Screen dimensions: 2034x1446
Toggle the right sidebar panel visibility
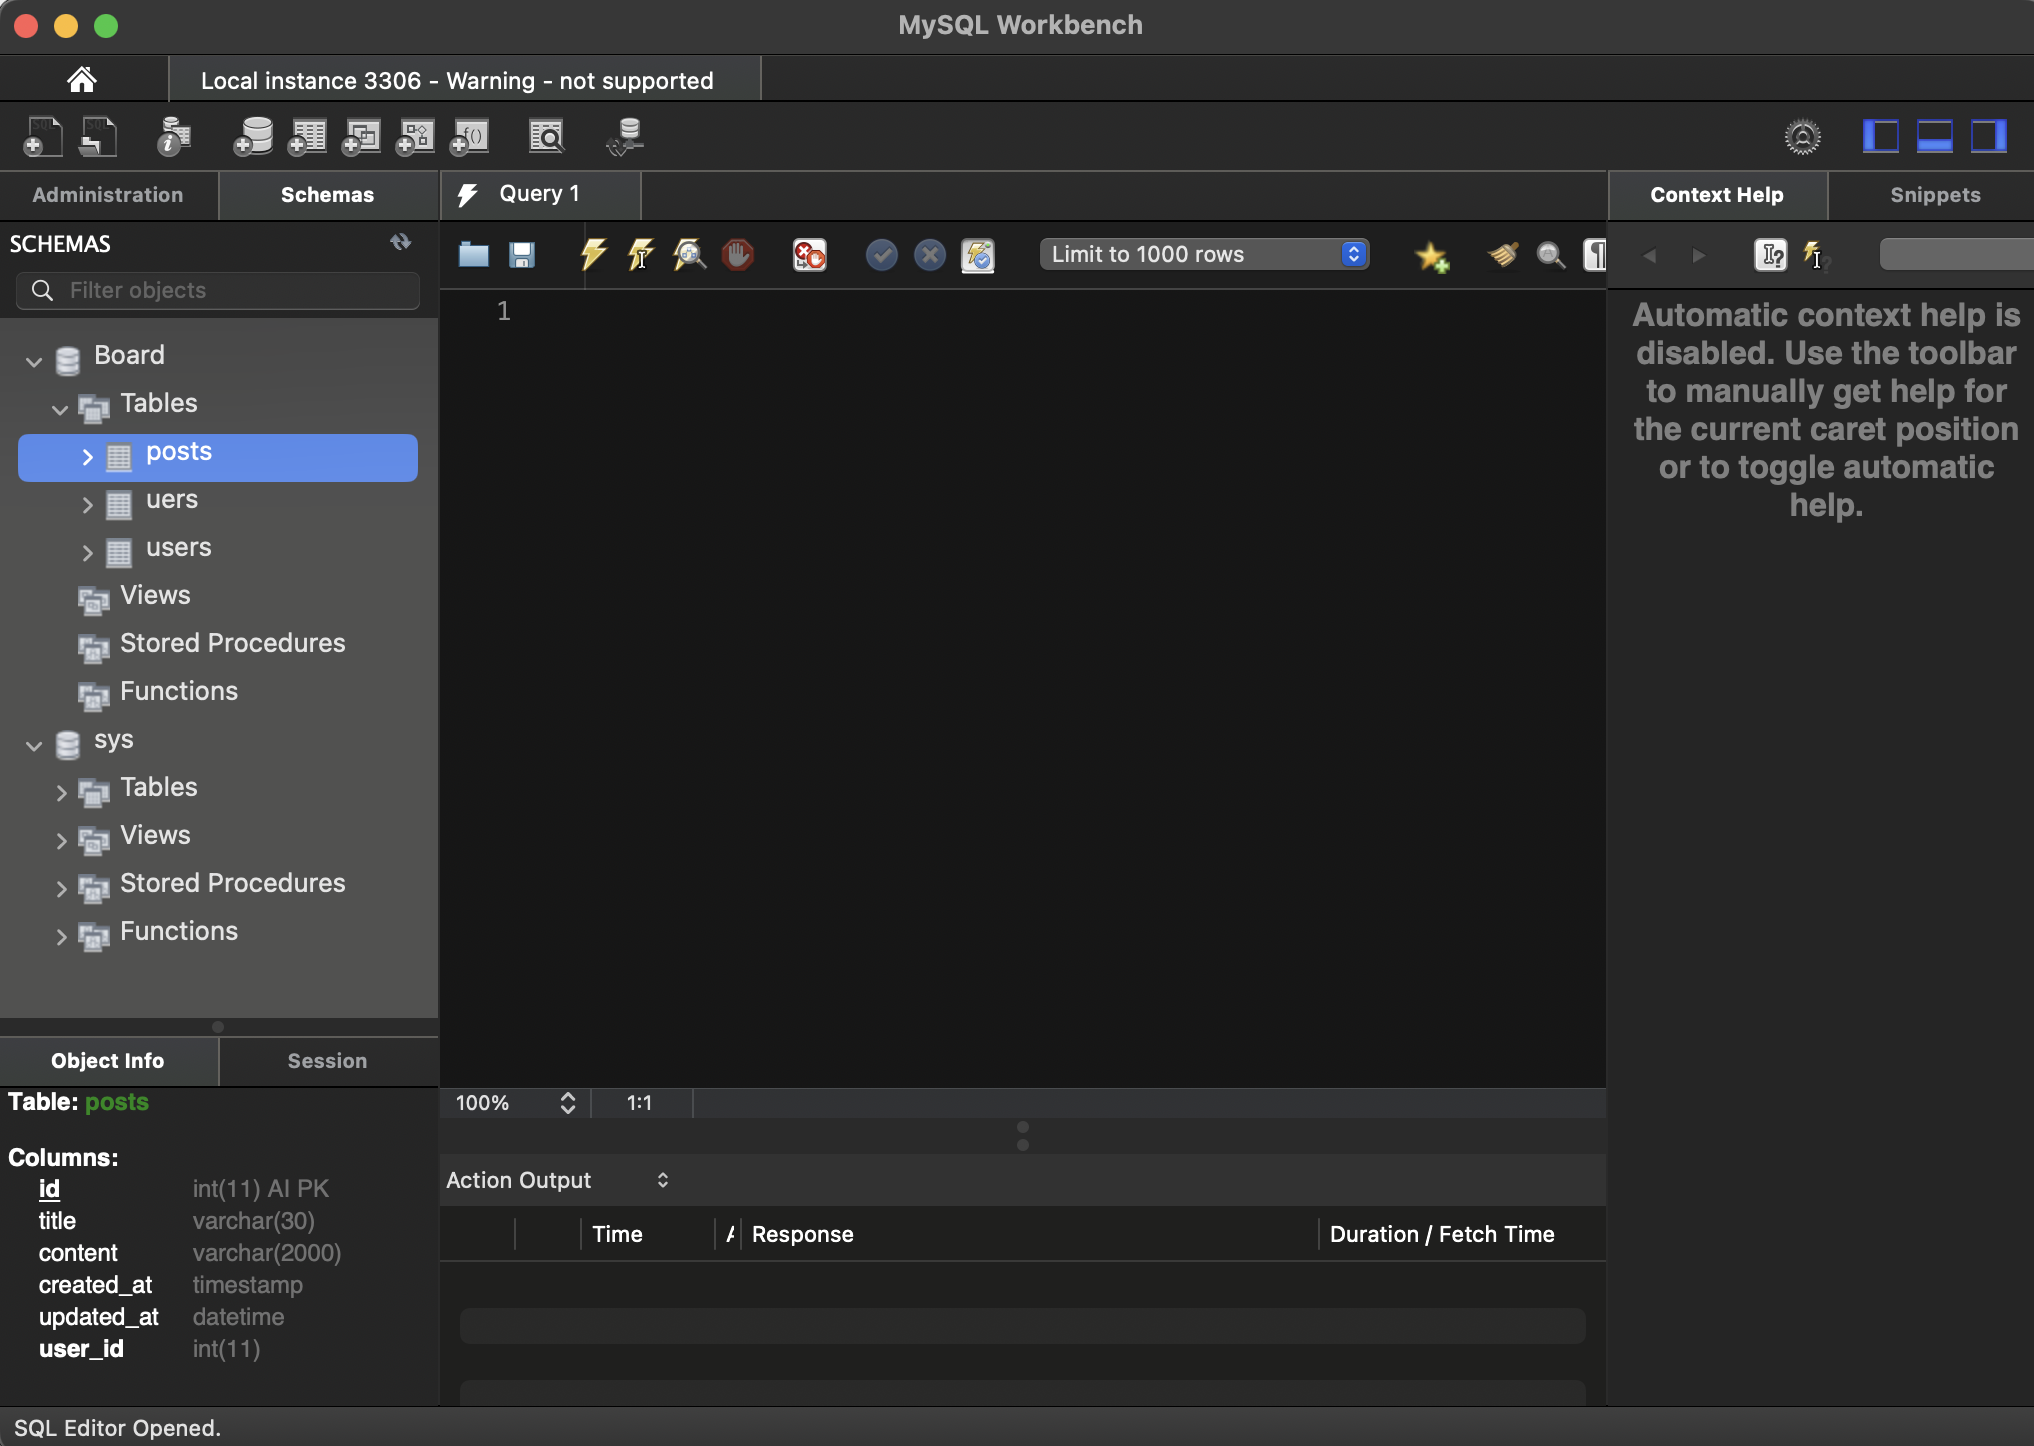(x=1988, y=136)
